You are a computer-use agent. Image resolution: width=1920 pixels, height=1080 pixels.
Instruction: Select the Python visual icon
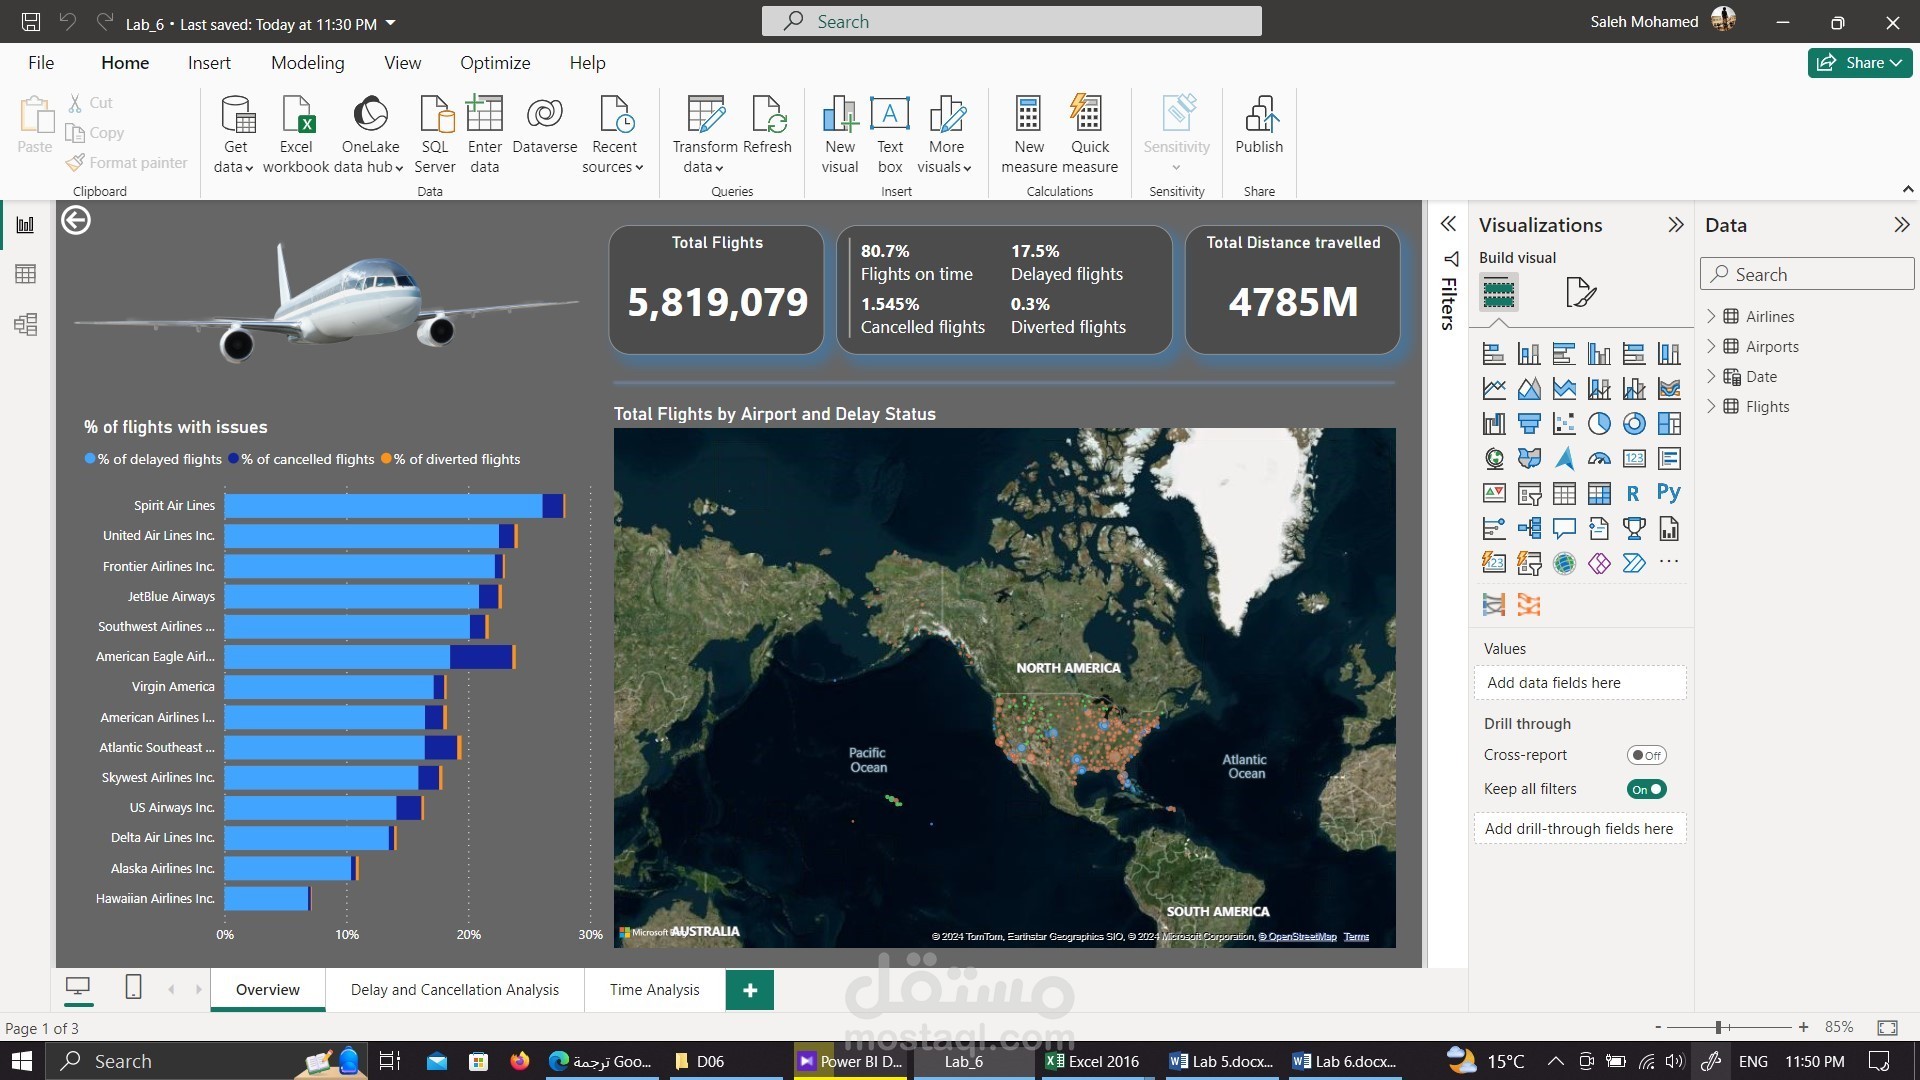pos(1668,493)
